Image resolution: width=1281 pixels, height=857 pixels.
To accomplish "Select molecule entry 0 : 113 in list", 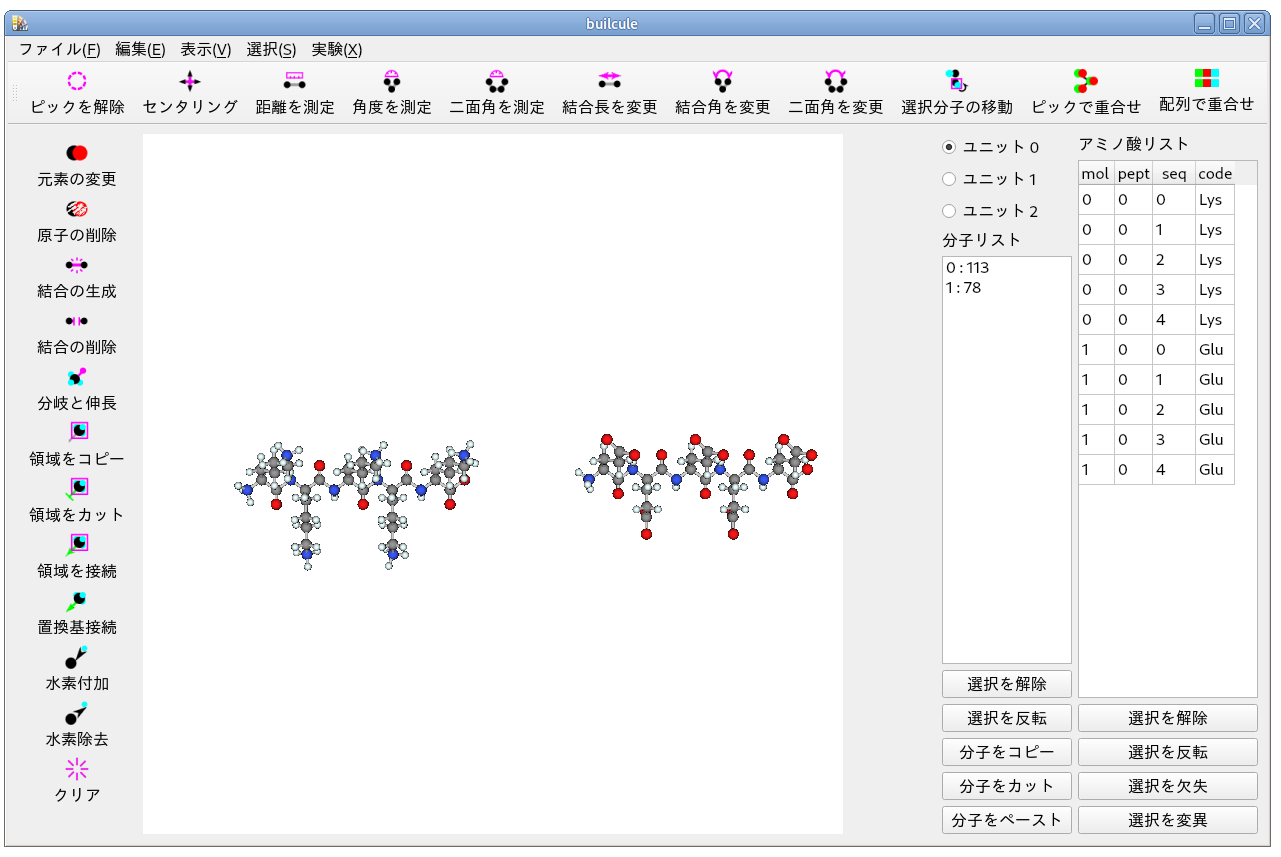I will click(968, 268).
